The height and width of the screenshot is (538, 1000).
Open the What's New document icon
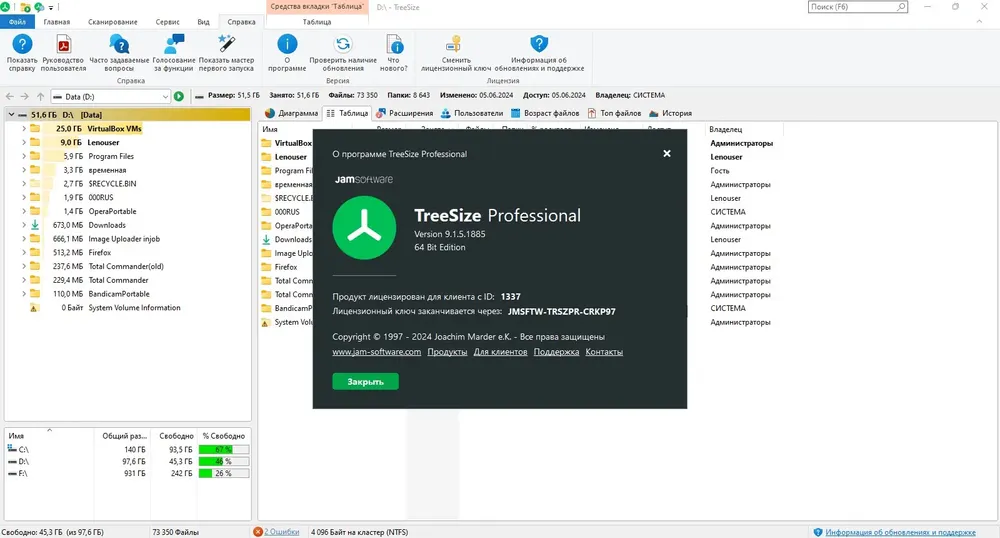pos(394,45)
